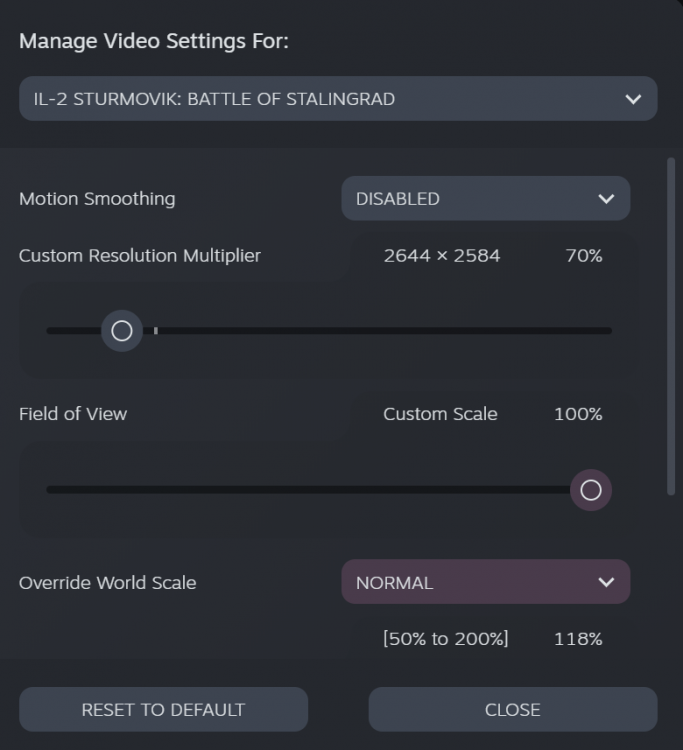The image size is (683, 750).
Task: Open the IL-2 Sturmovik game selection dropdown
Action: click(320, 99)
